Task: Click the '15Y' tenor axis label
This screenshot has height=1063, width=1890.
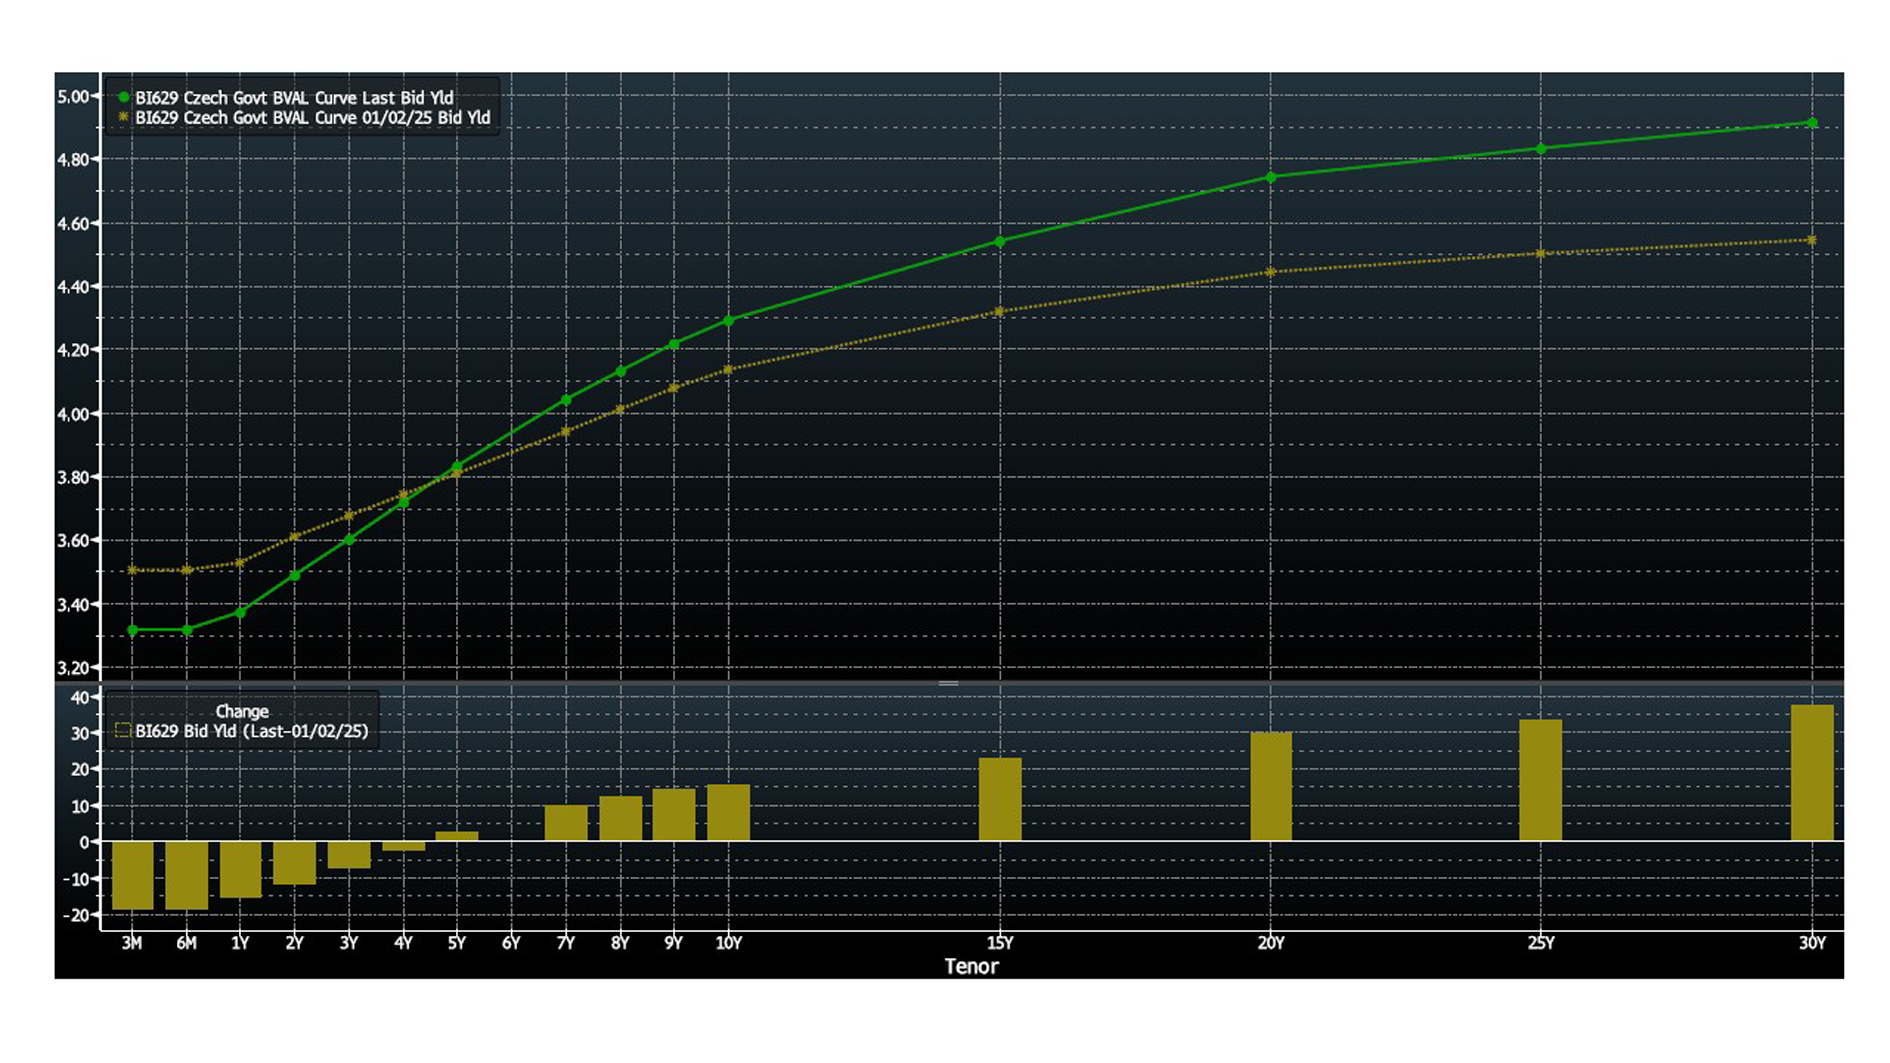Action: [x=1000, y=943]
